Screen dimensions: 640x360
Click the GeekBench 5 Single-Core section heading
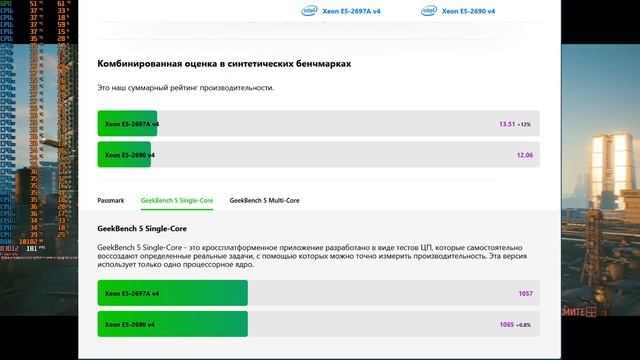coord(142,229)
